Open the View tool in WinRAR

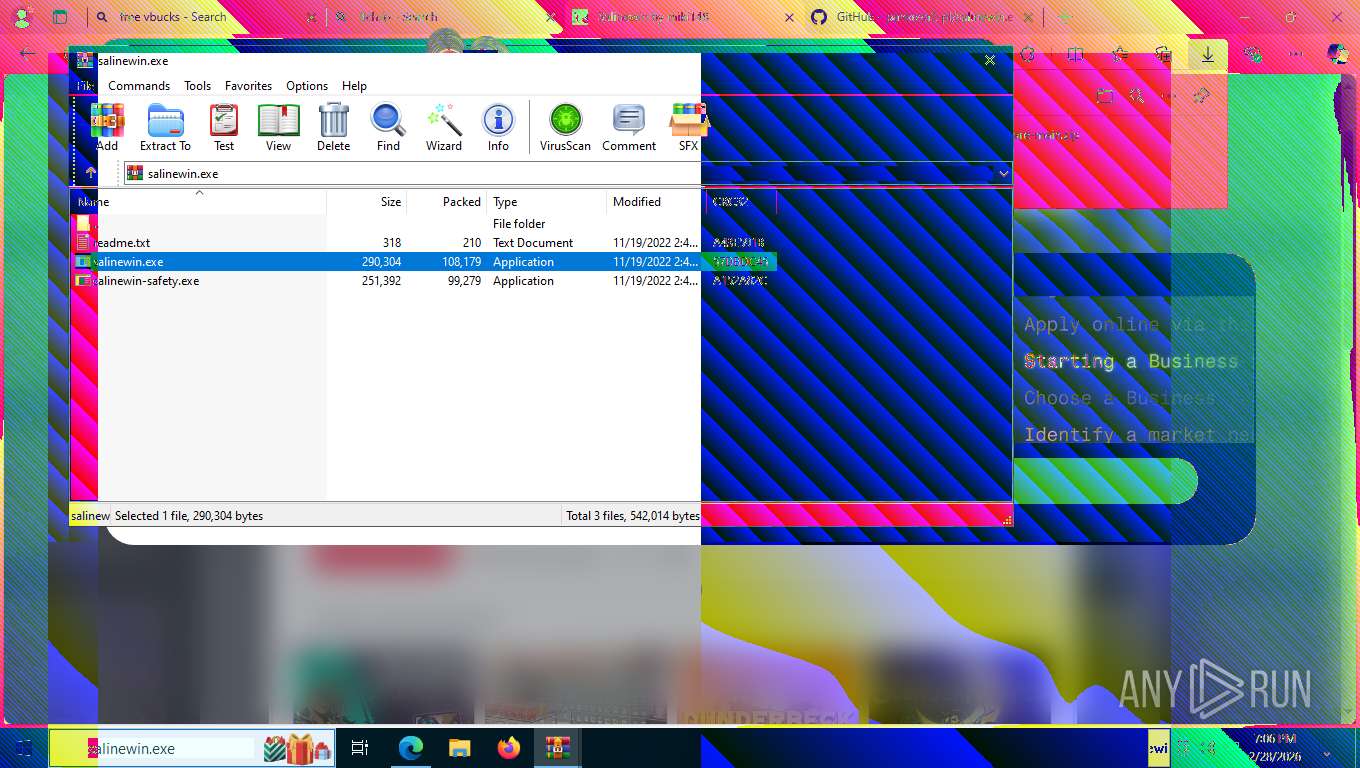click(x=278, y=127)
